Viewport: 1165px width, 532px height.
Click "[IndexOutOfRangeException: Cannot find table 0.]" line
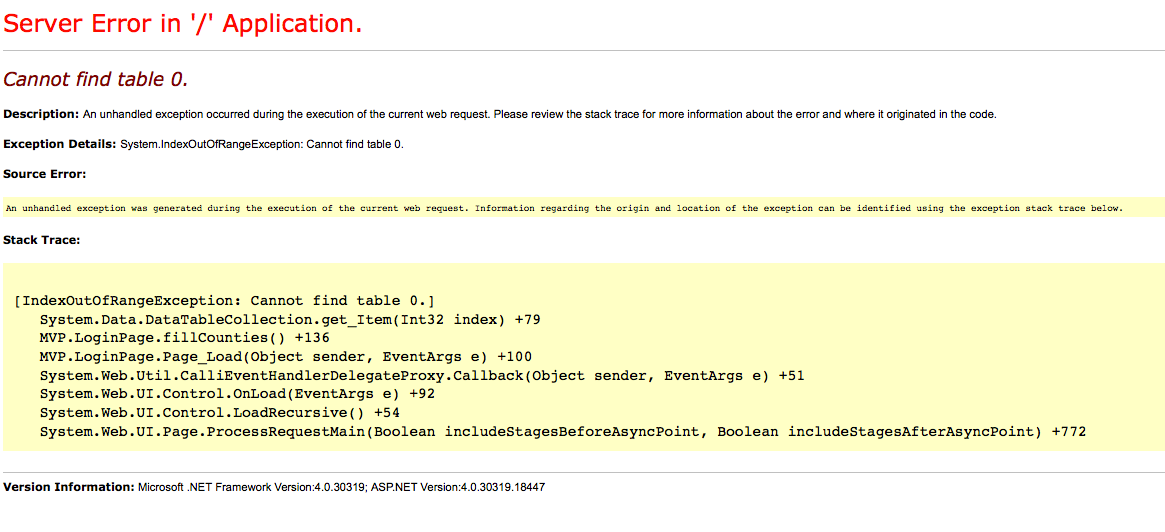tap(224, 301)
